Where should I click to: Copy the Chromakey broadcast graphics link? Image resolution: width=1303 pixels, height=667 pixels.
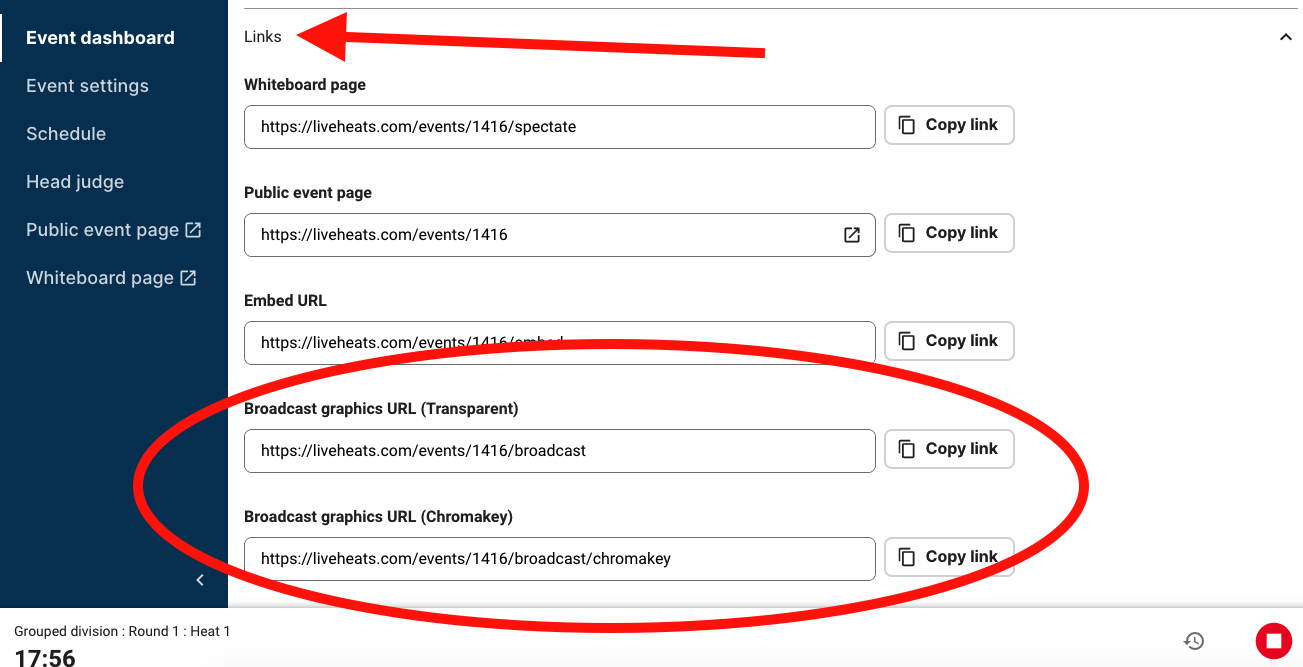[x=949, y=557]
